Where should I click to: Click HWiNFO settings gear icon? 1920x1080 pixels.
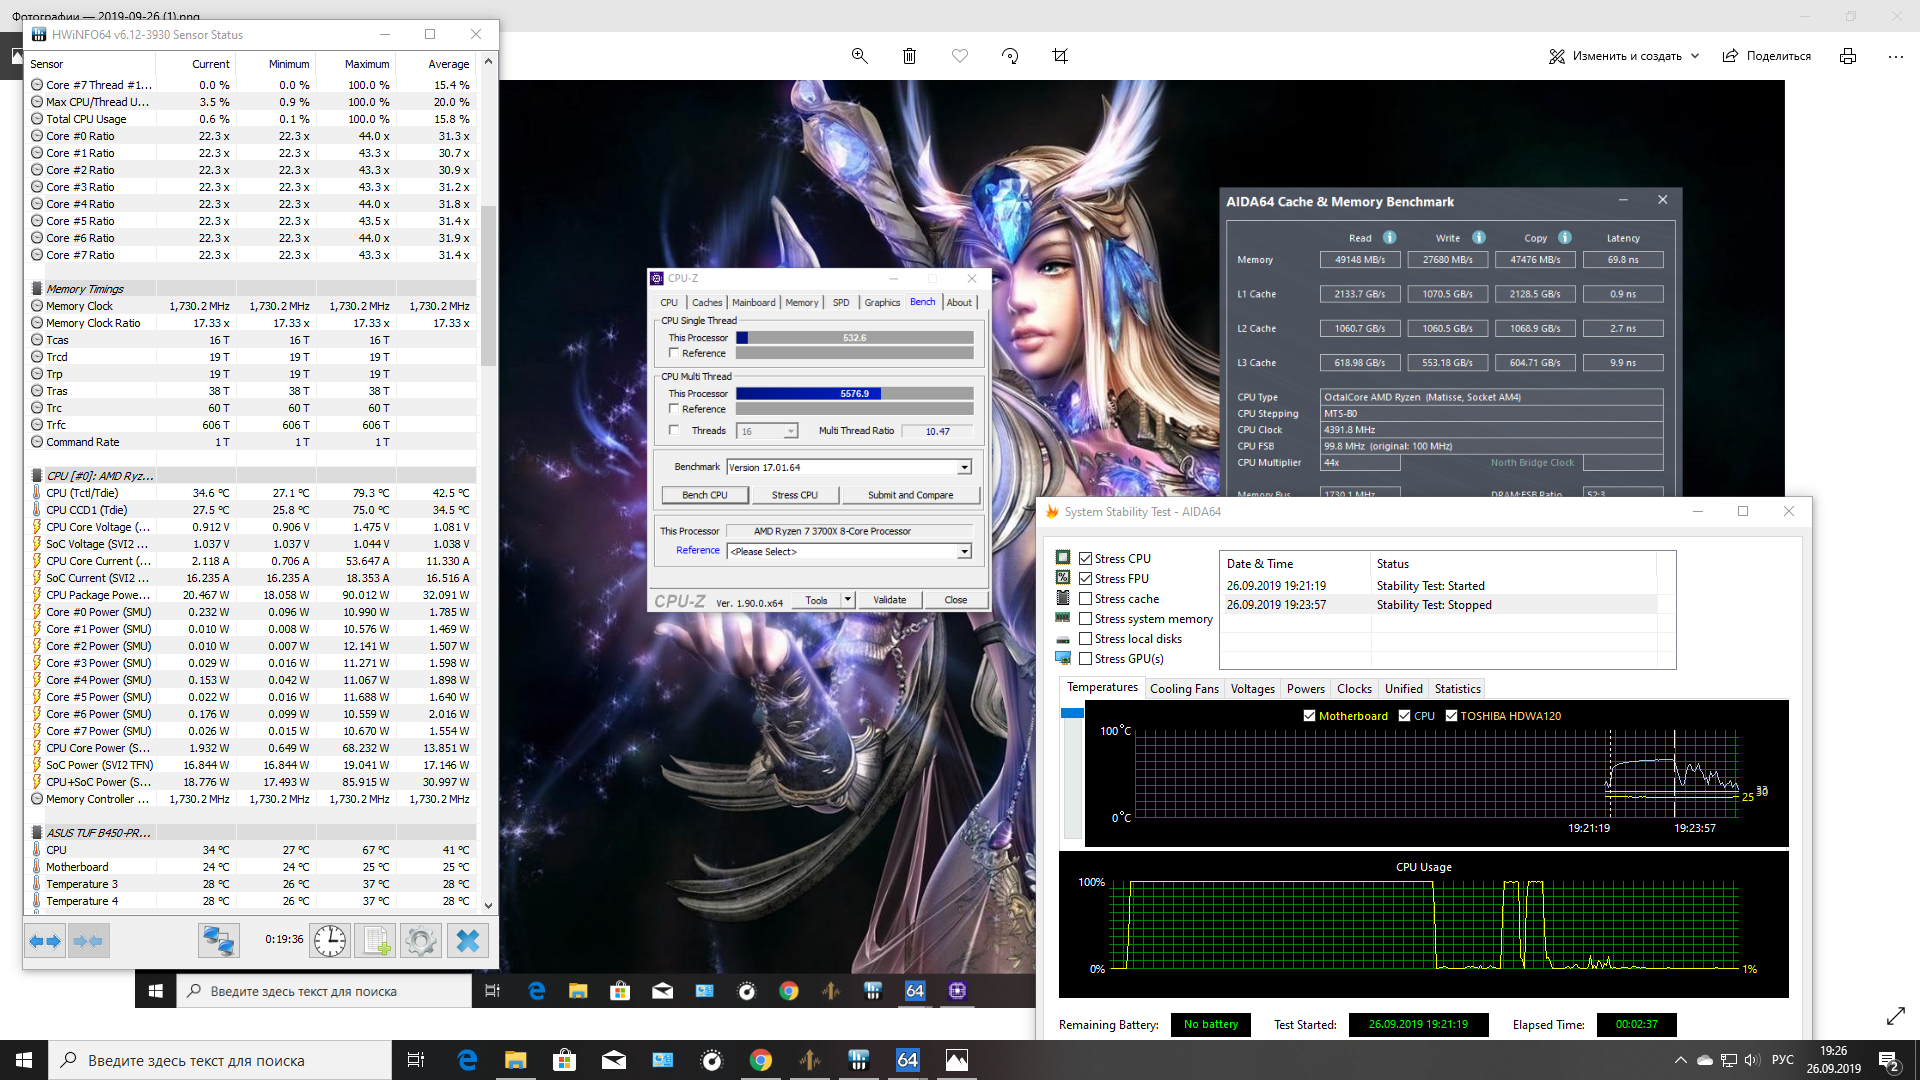pos(420,940)
